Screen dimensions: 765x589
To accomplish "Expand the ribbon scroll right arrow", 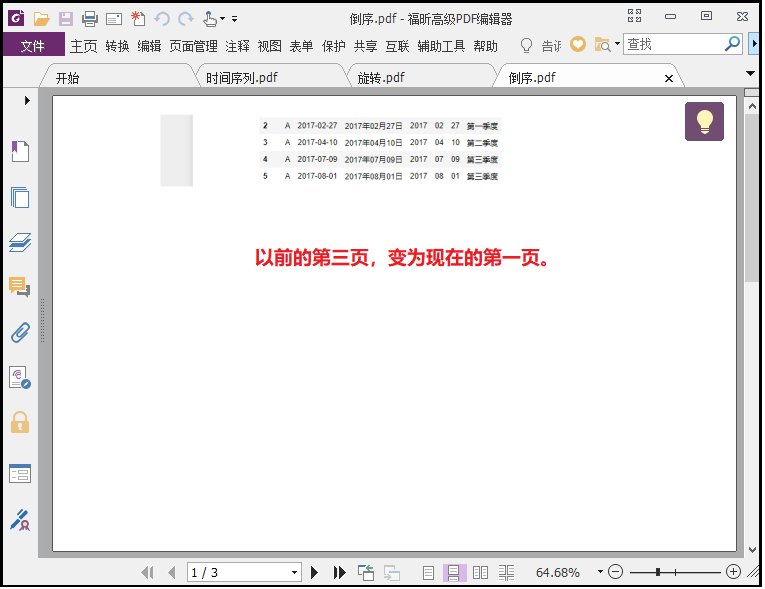I will 754,44.
